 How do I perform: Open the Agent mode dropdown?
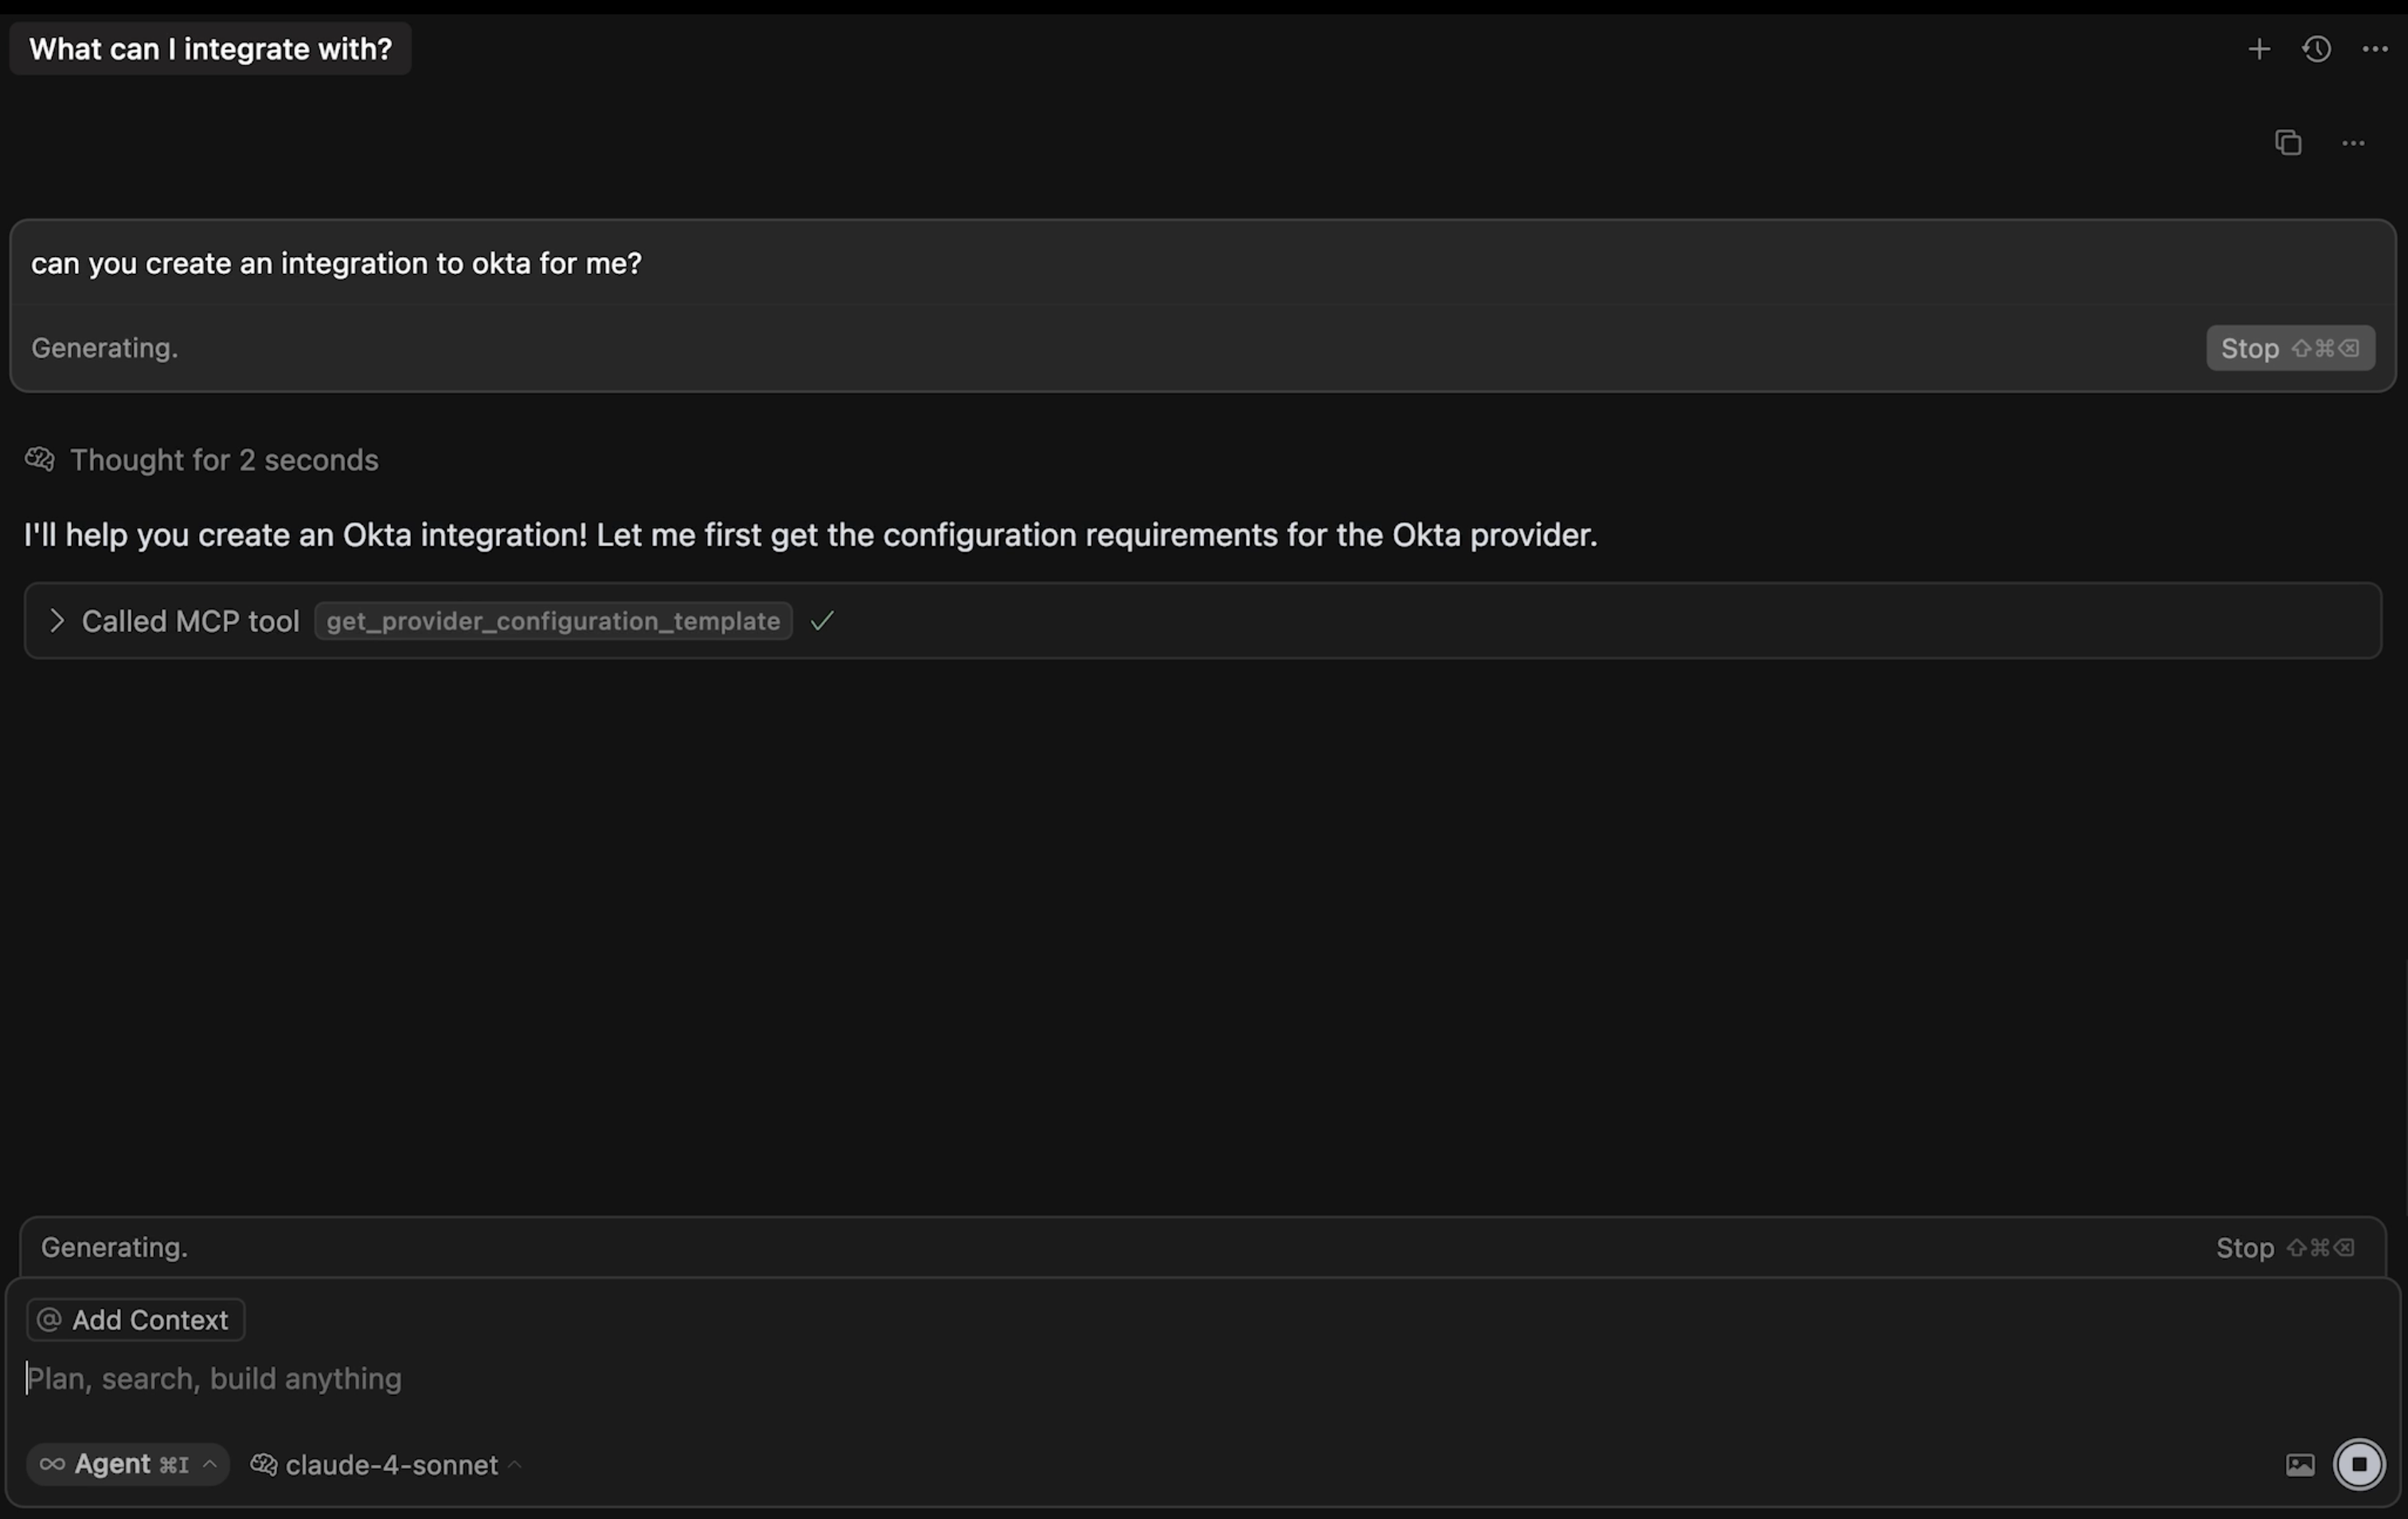[127, 1465]
